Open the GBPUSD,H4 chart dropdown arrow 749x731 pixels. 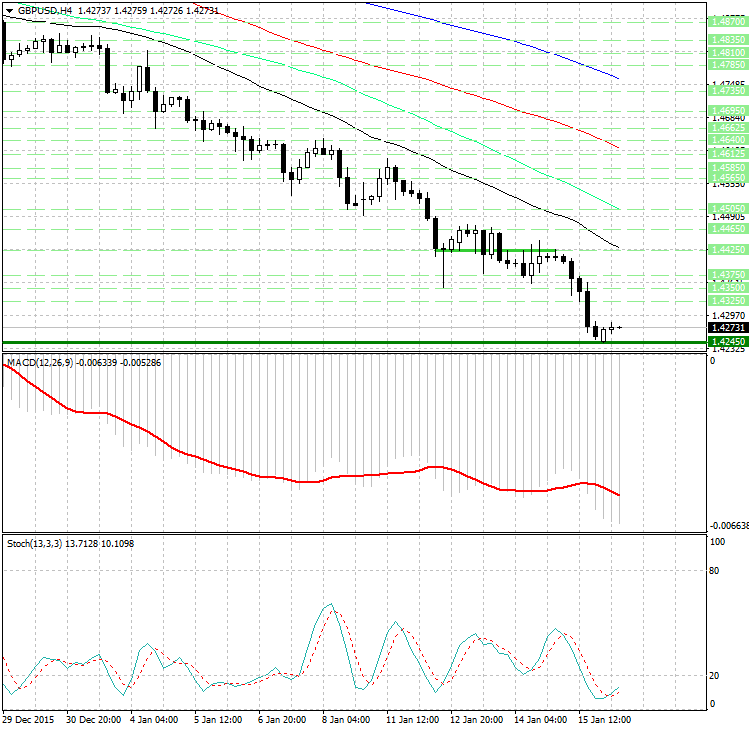click(x=10, y=10)
